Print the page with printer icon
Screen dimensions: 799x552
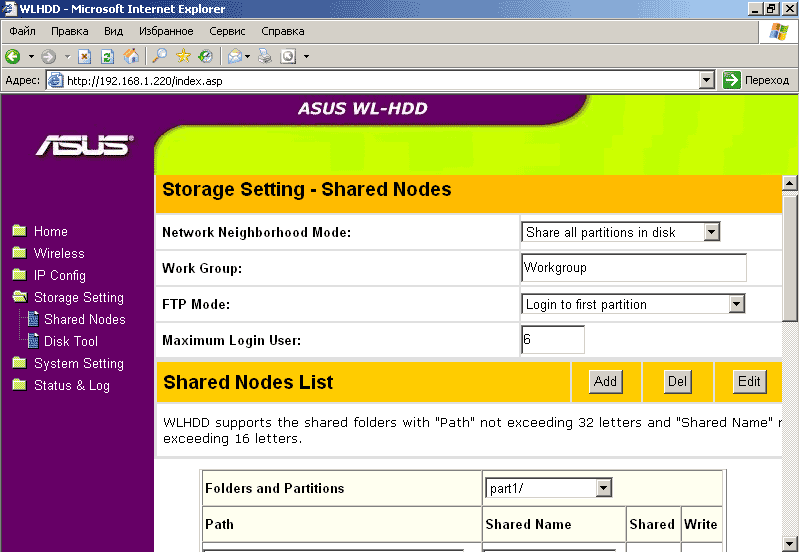point(265,56)
